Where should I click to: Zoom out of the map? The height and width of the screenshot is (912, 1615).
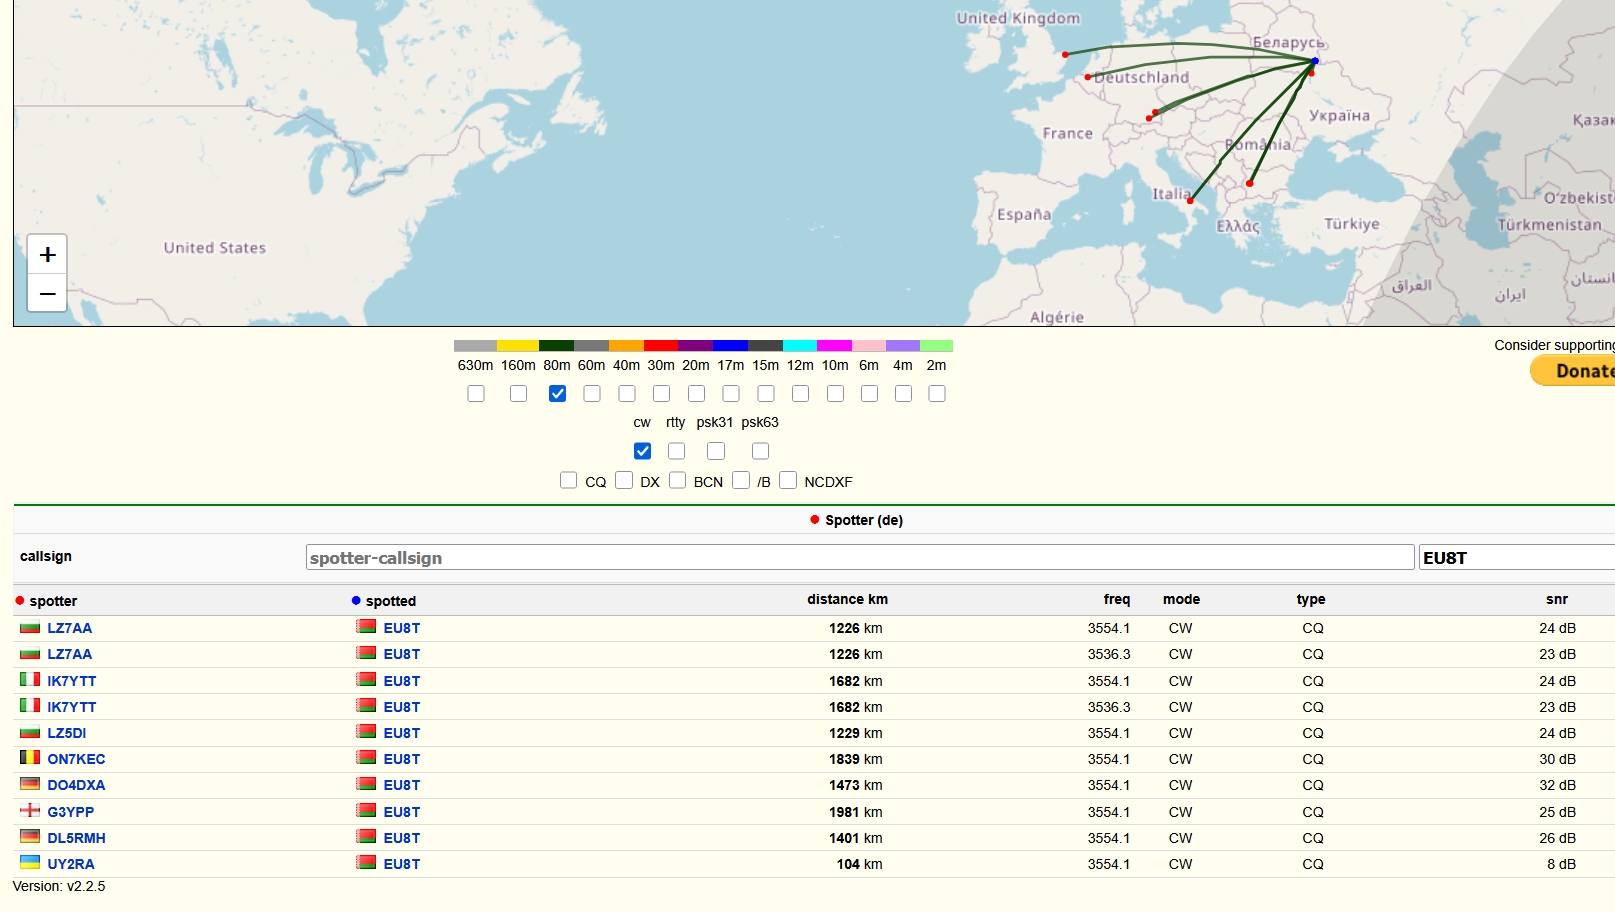[x=47, y=294]
